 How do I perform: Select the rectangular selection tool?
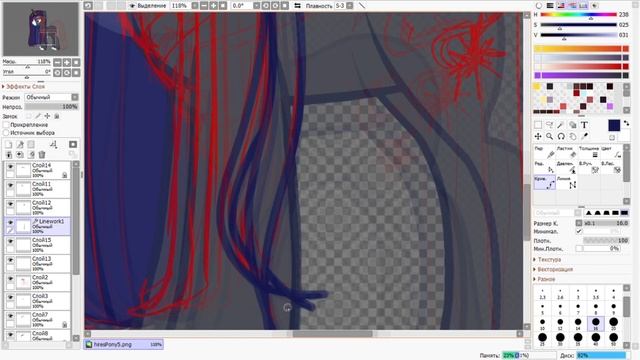(x=538, y=125)
